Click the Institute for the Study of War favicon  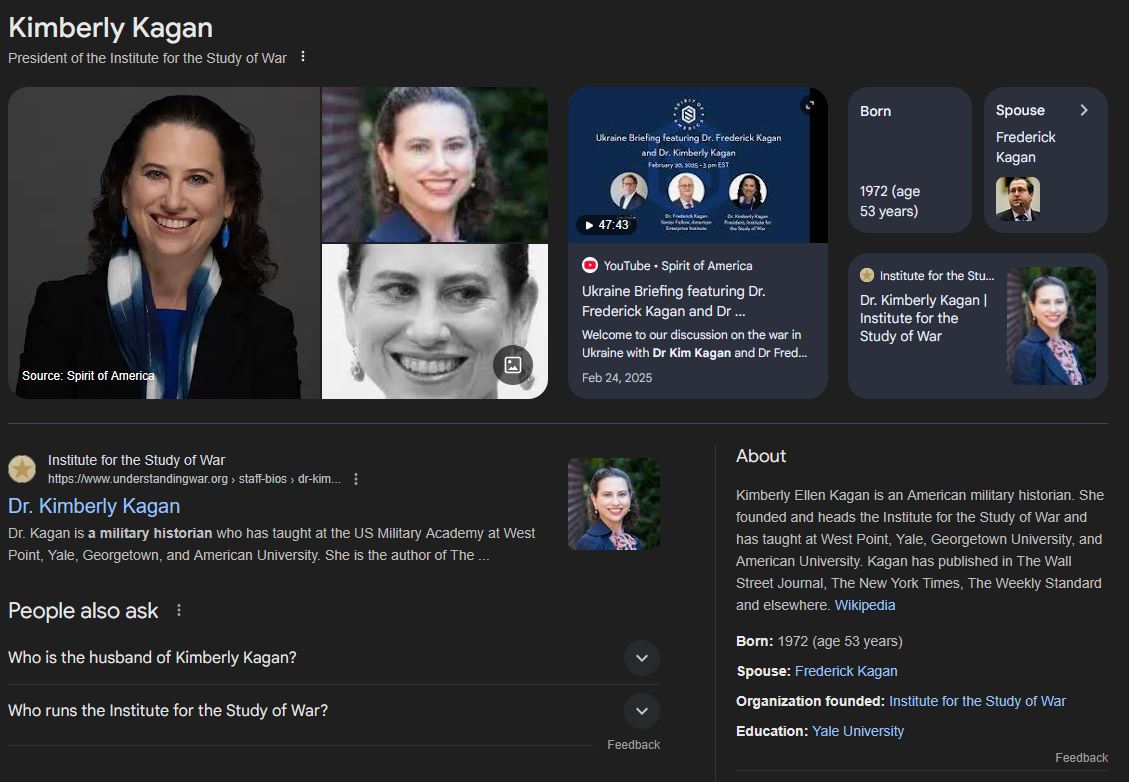coord(22,469)
